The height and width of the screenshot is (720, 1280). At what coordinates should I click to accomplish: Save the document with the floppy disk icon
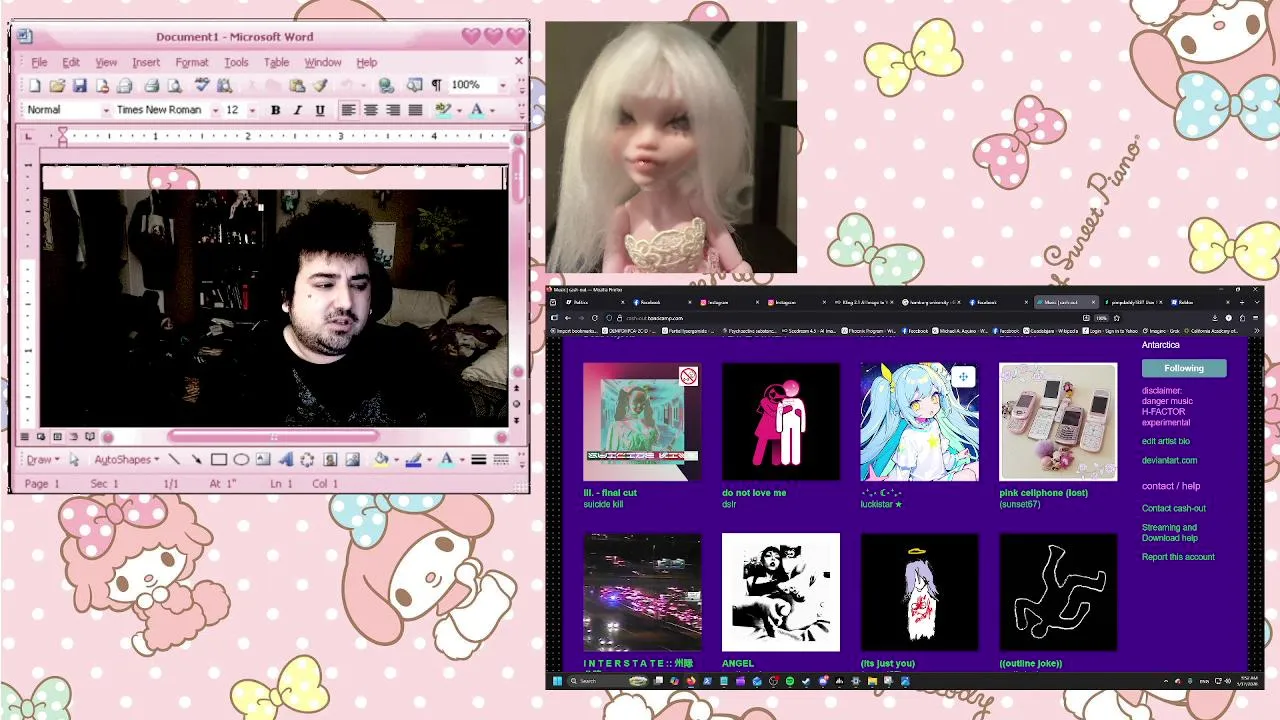click(x=79, y=86)
